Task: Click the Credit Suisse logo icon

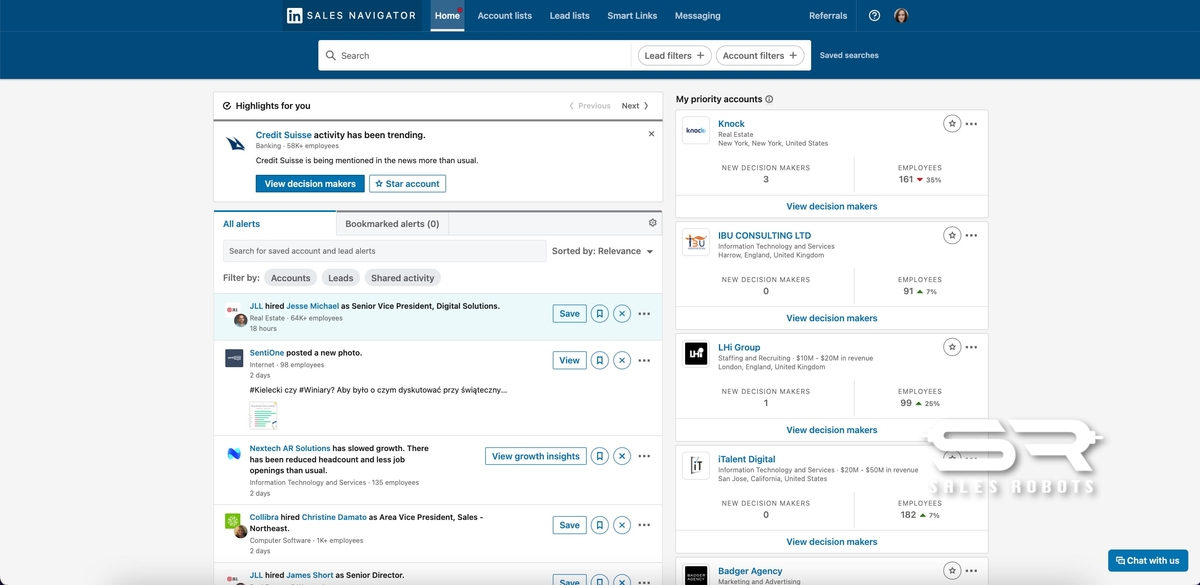Action: [235, 143]
